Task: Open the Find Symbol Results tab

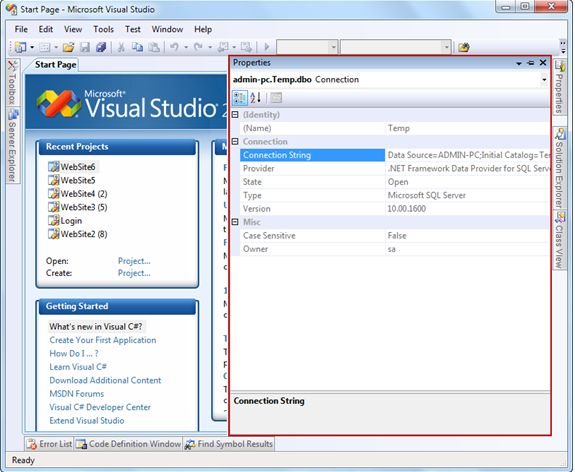Action: pyautogui.click(x=228, y=444)
